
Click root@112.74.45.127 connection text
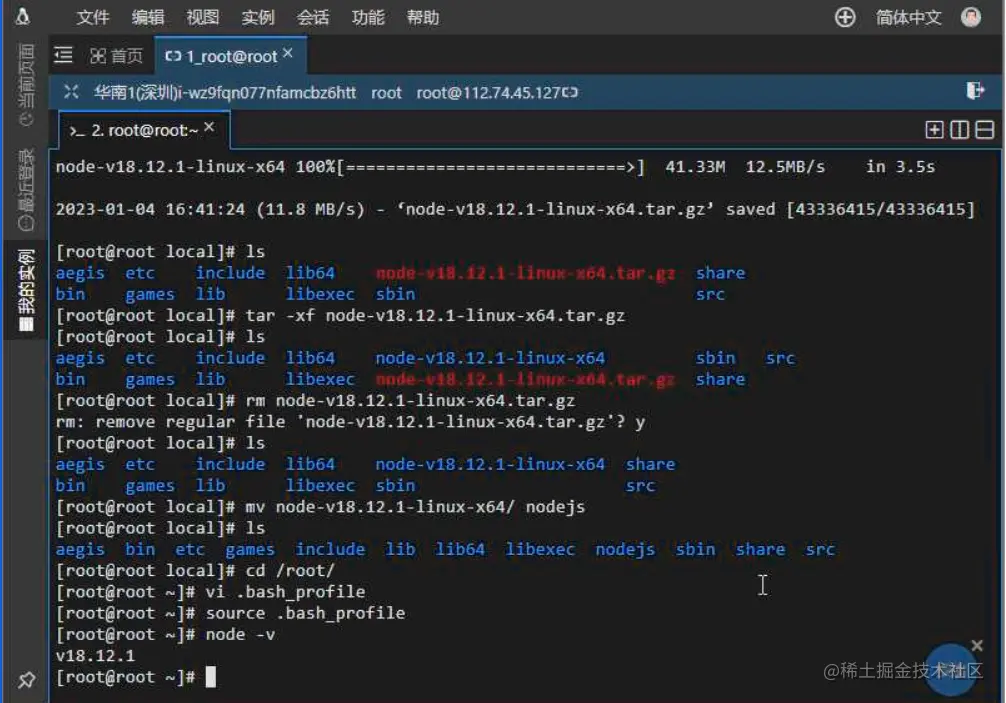pyautogui.click(x=488, y=92)
